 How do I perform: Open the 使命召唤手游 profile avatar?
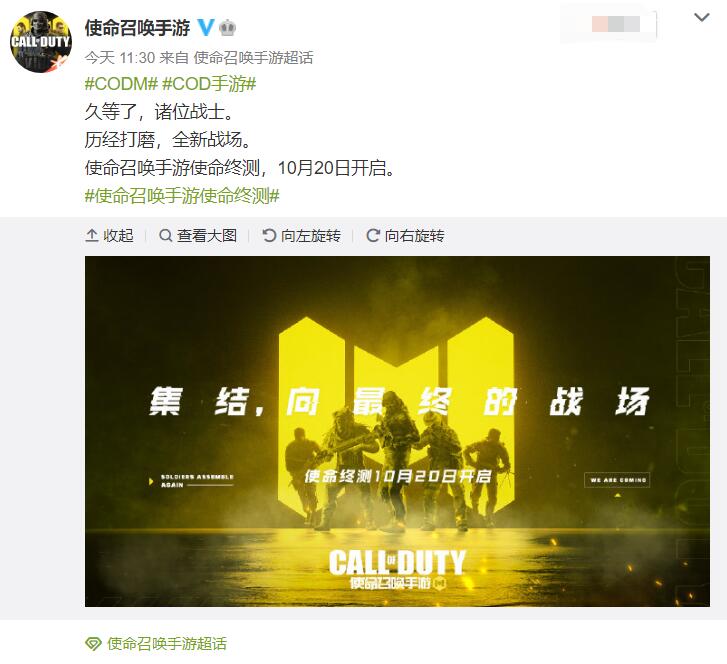[41, 42]
